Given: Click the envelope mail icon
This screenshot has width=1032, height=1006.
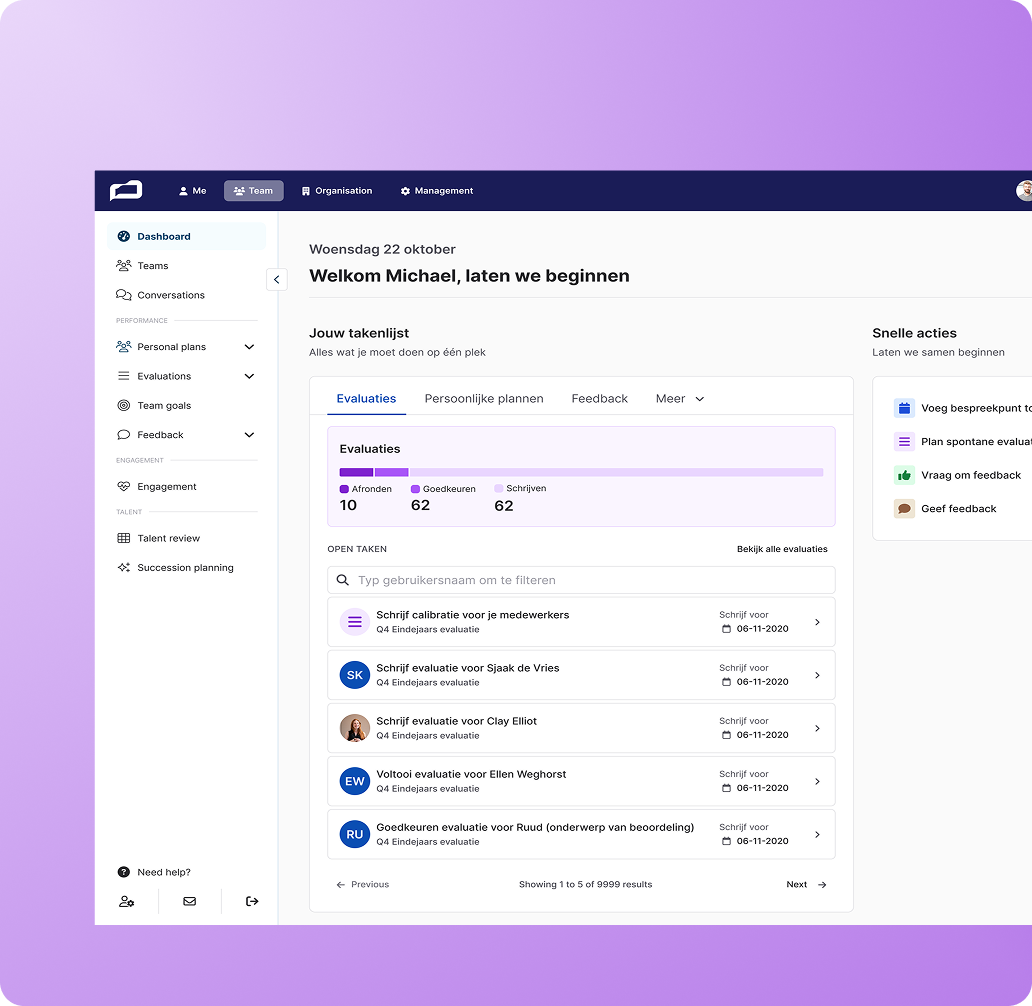Looking at the screenshot, I should (190, 901).
